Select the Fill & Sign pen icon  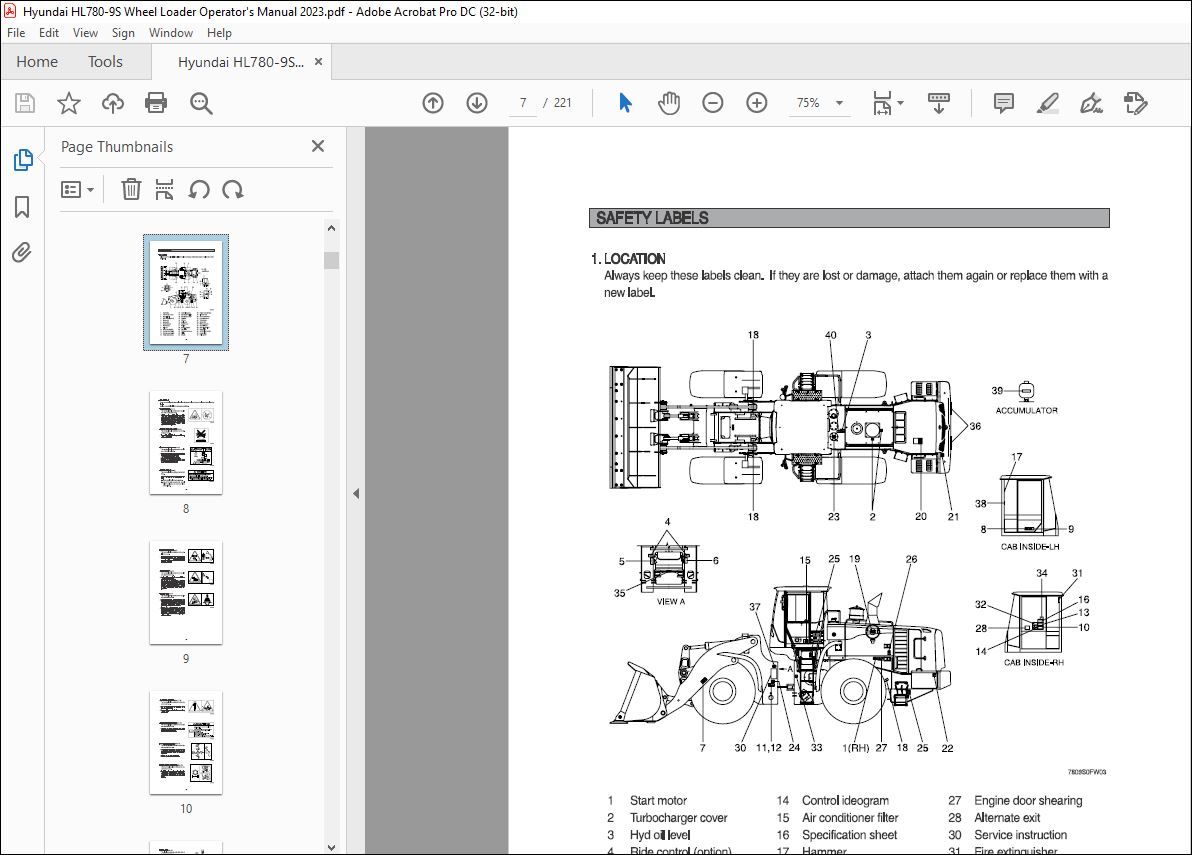point(1091,102)
